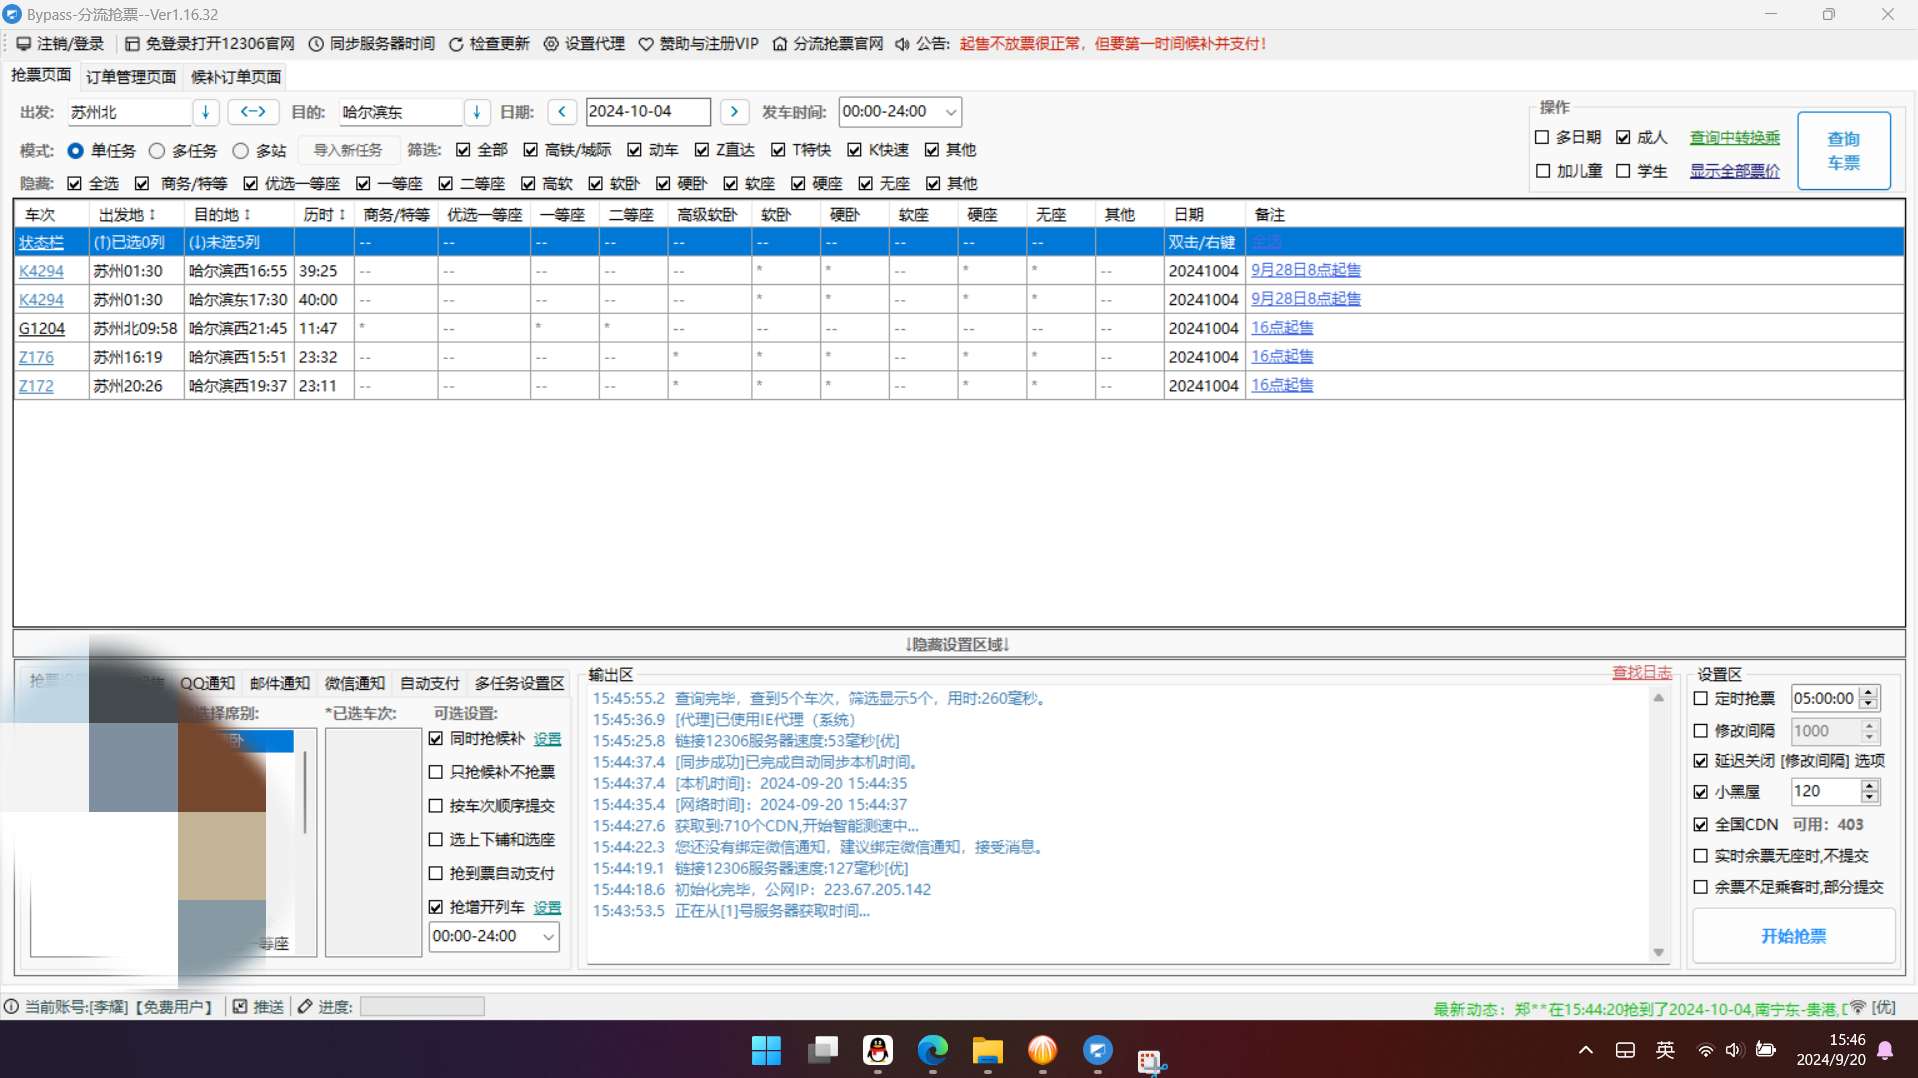This screenshot has height=1078, width=1918.
Task: Click the check for updates refresh icon
Action: (x=456, y=44)
